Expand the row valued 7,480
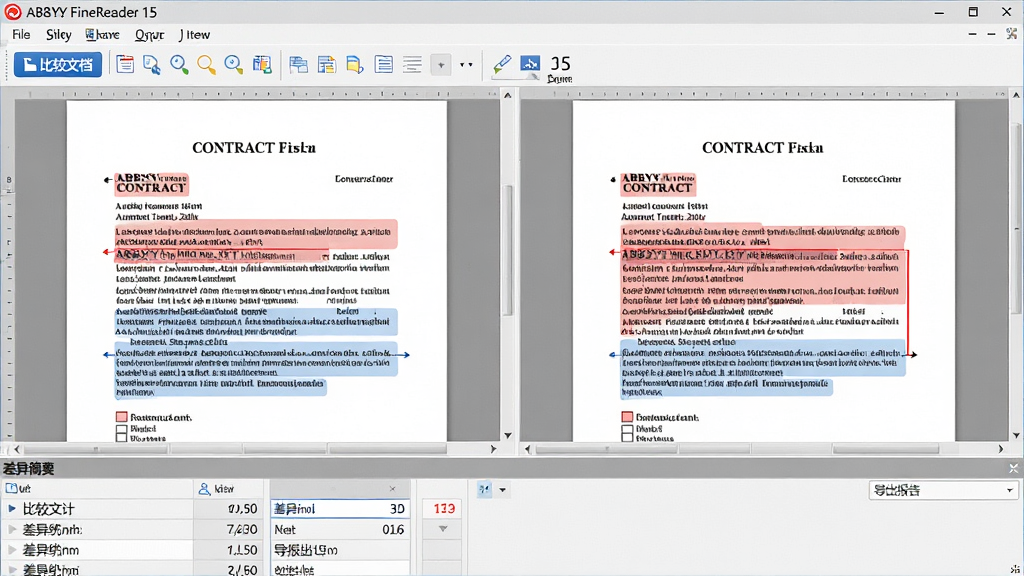The width and height of the screenshot is (1024, 576). pos(12,529)
